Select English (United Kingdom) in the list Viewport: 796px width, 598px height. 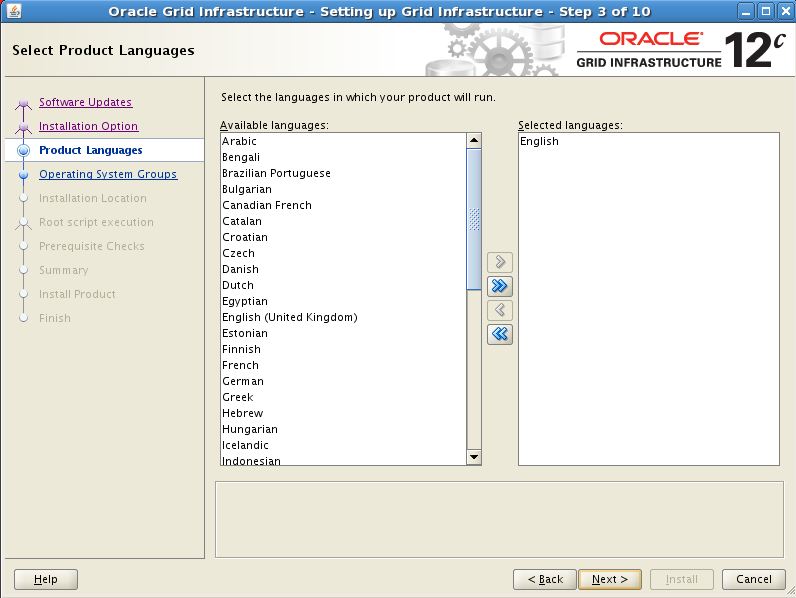(343, 317)
